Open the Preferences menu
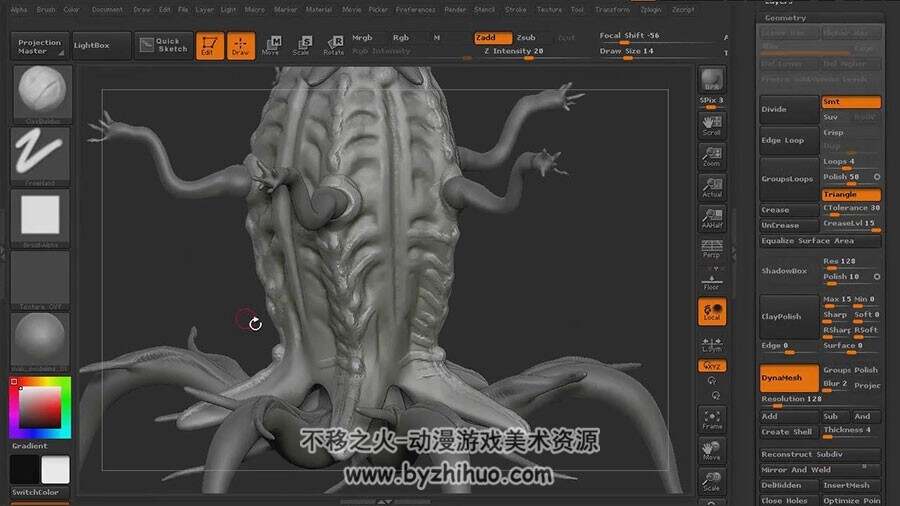 click(415, 10)
